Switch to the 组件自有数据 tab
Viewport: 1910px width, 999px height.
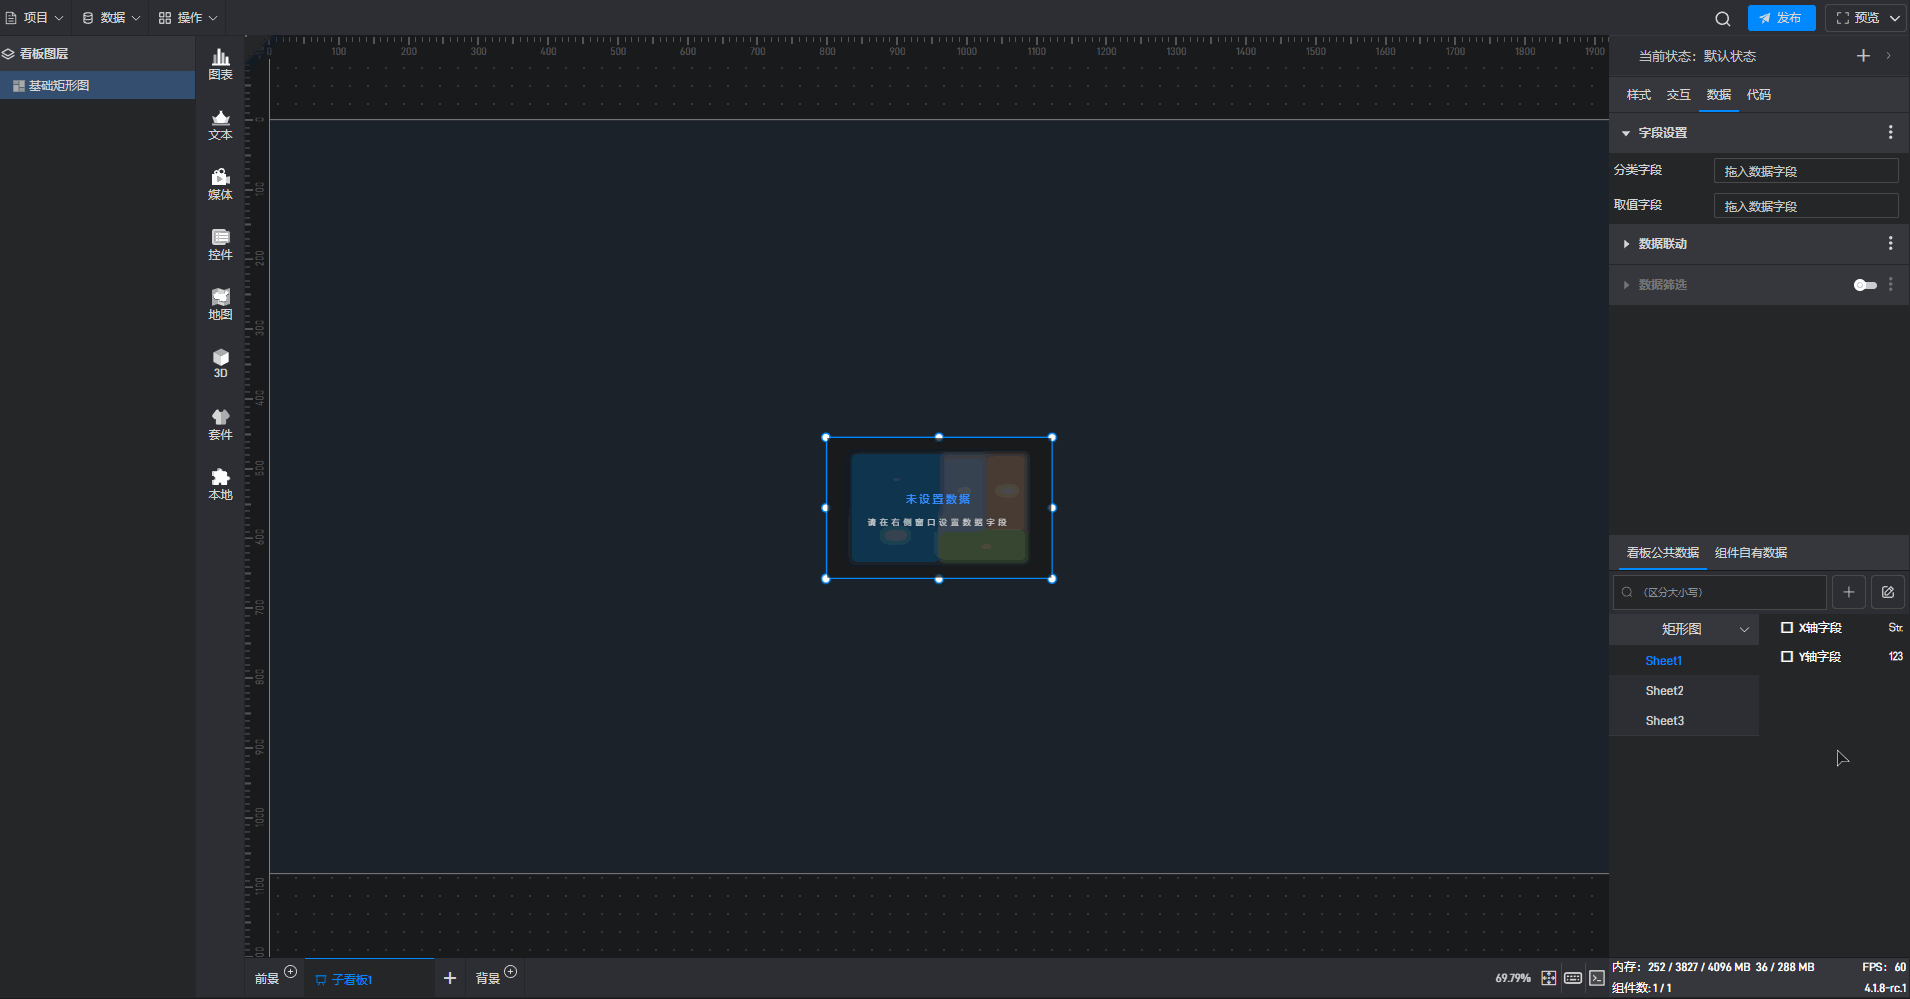click(1750, 553)
